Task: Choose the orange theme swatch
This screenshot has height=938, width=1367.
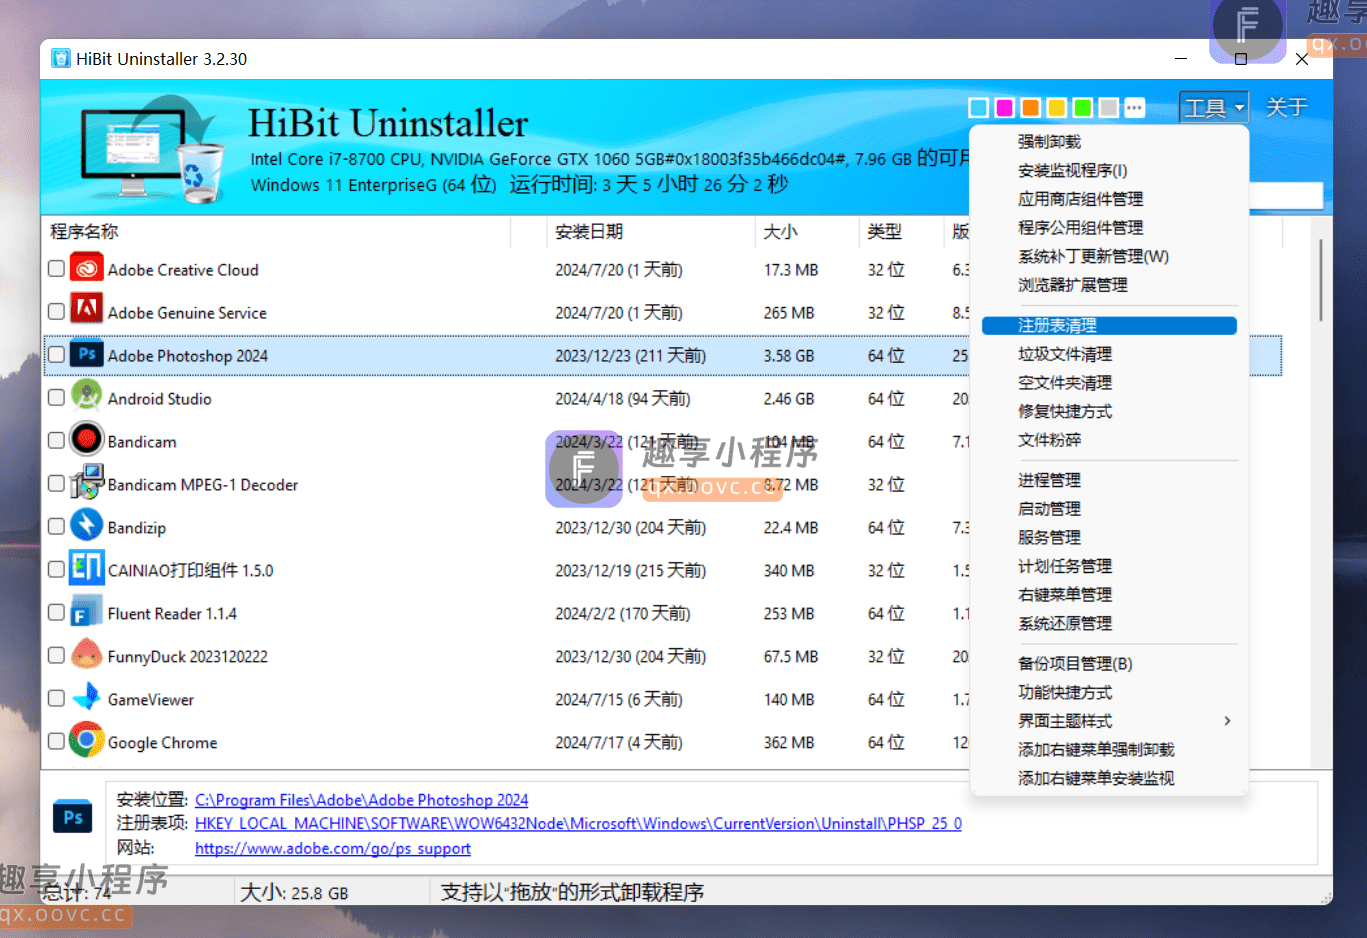Action: pyautogui.click(x=1031, y=108)
